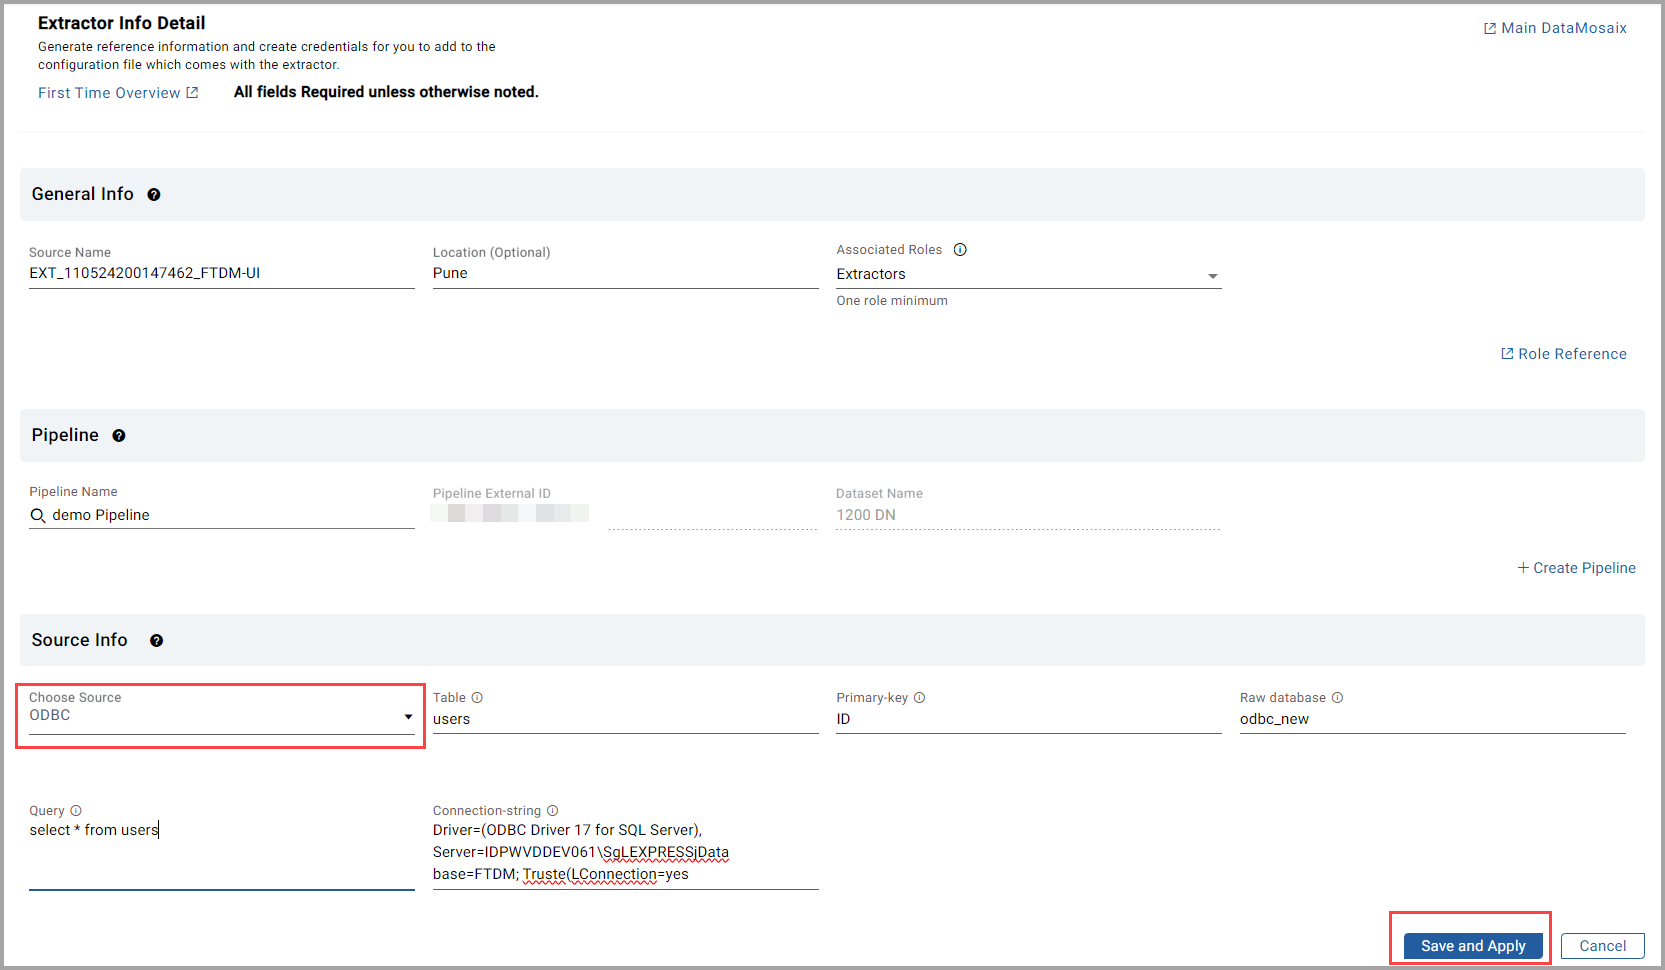Cancel the extractor info form
1665x970 pixels.
[x=1602, y=946]
